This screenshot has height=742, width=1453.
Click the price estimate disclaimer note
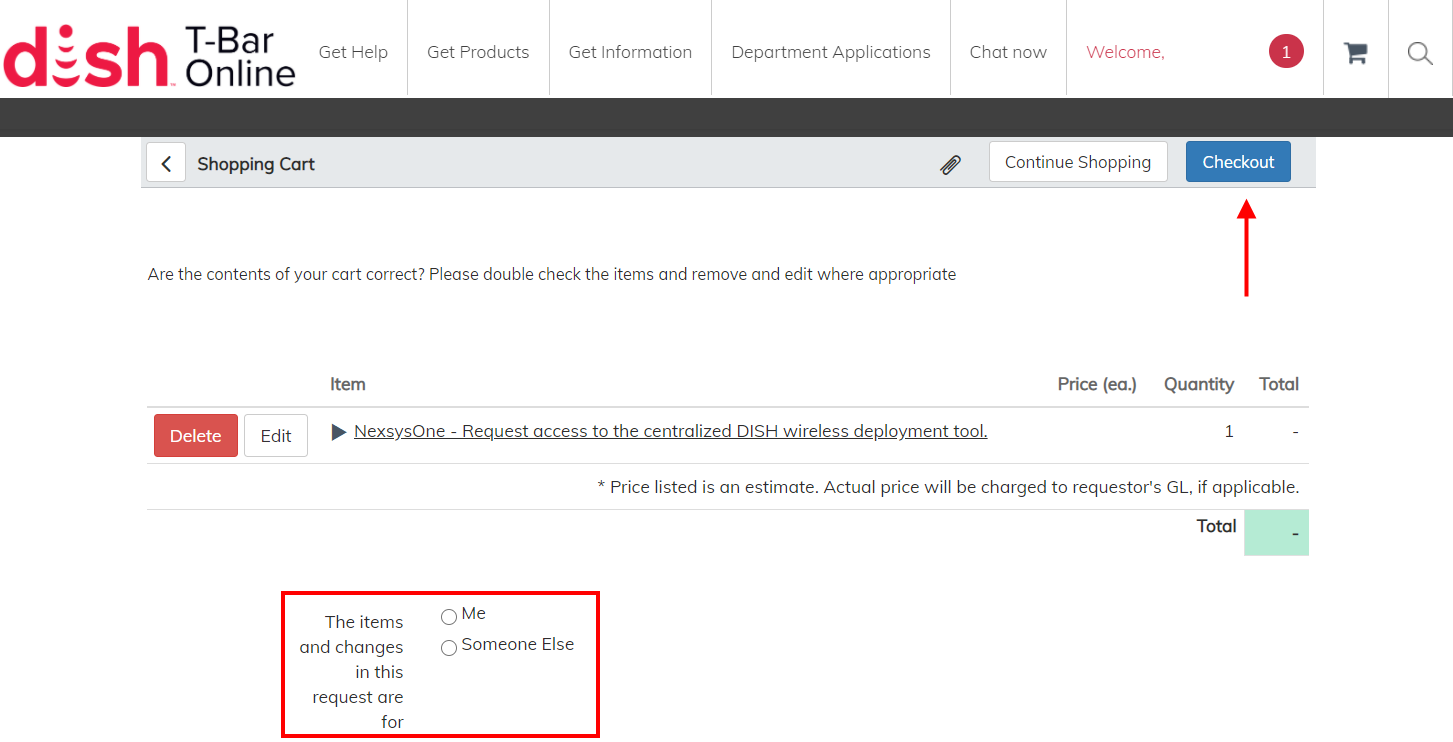click(948, 487)
